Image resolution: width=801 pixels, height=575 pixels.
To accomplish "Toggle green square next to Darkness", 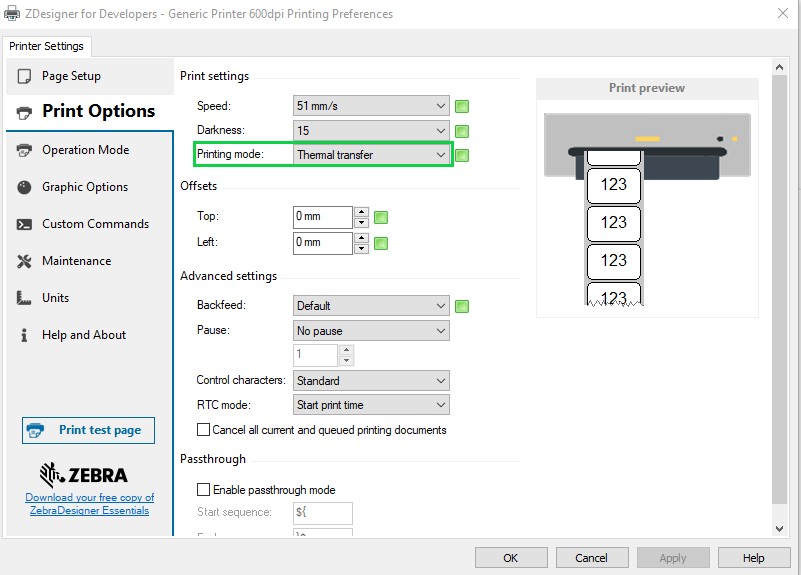I will (462, 131).
